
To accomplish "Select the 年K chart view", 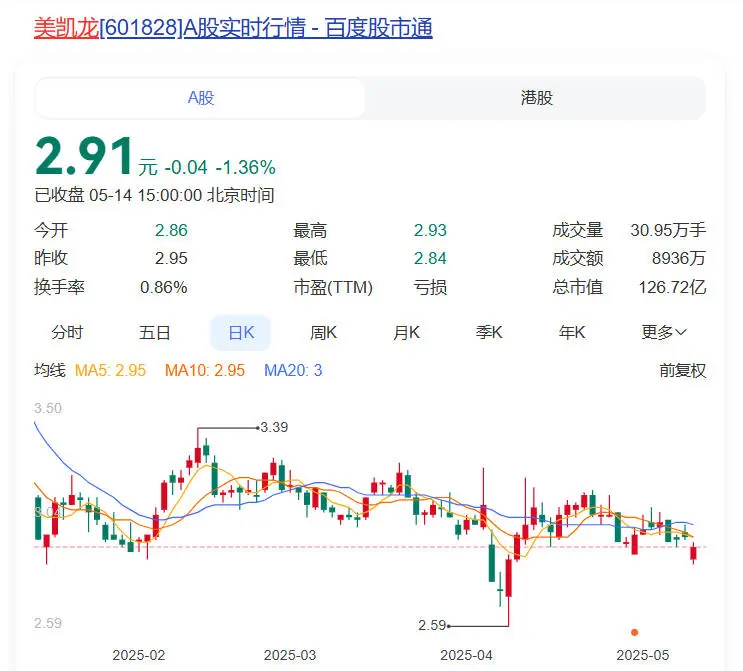I will 571,333.
